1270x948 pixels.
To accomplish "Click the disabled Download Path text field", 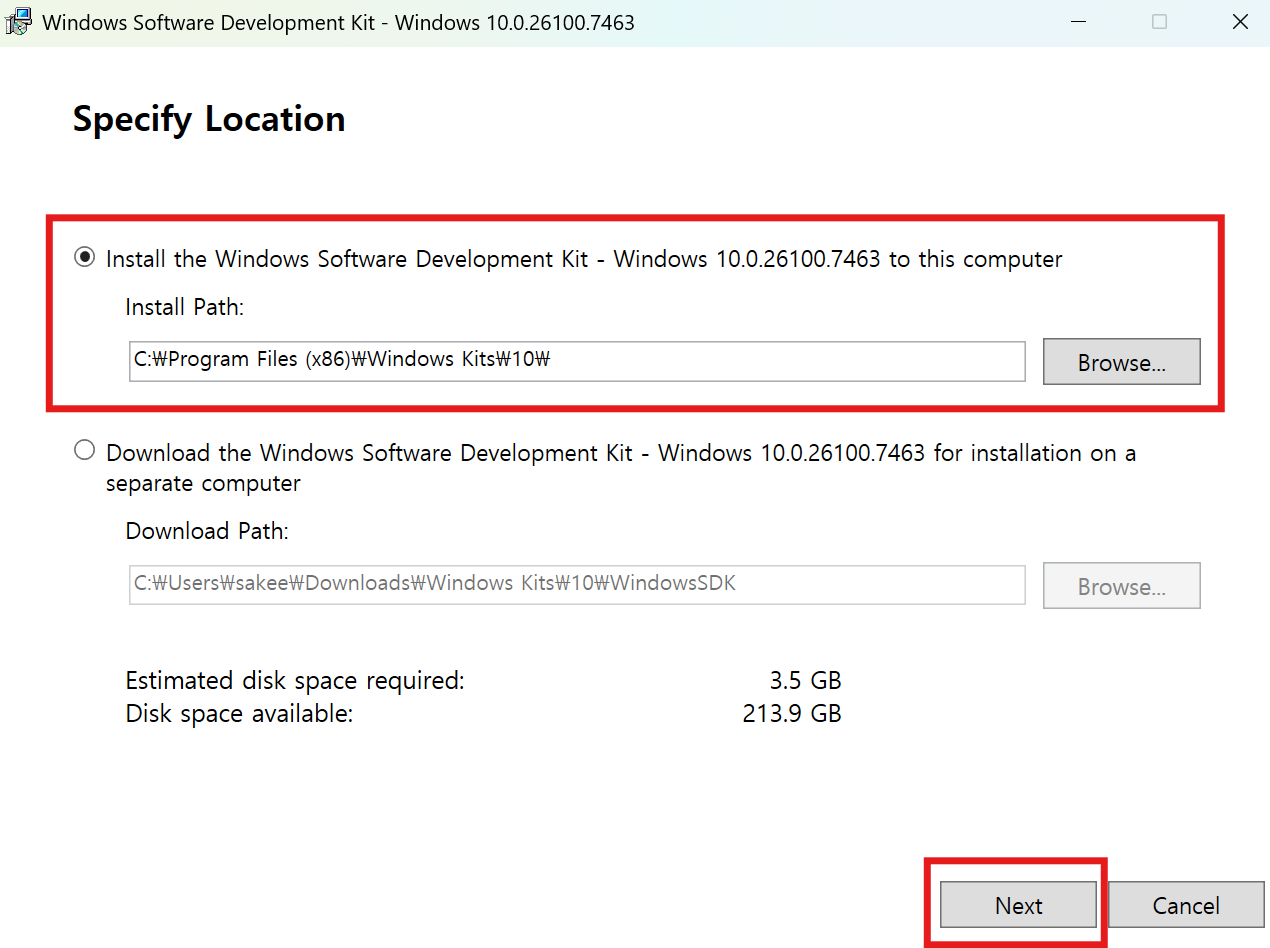I will (576, 585).
